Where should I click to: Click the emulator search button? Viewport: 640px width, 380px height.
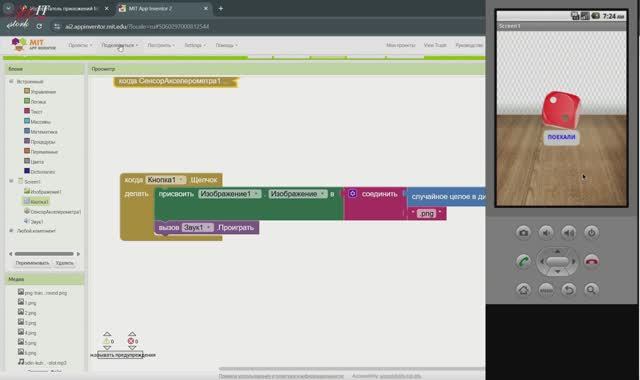point(591,290)
